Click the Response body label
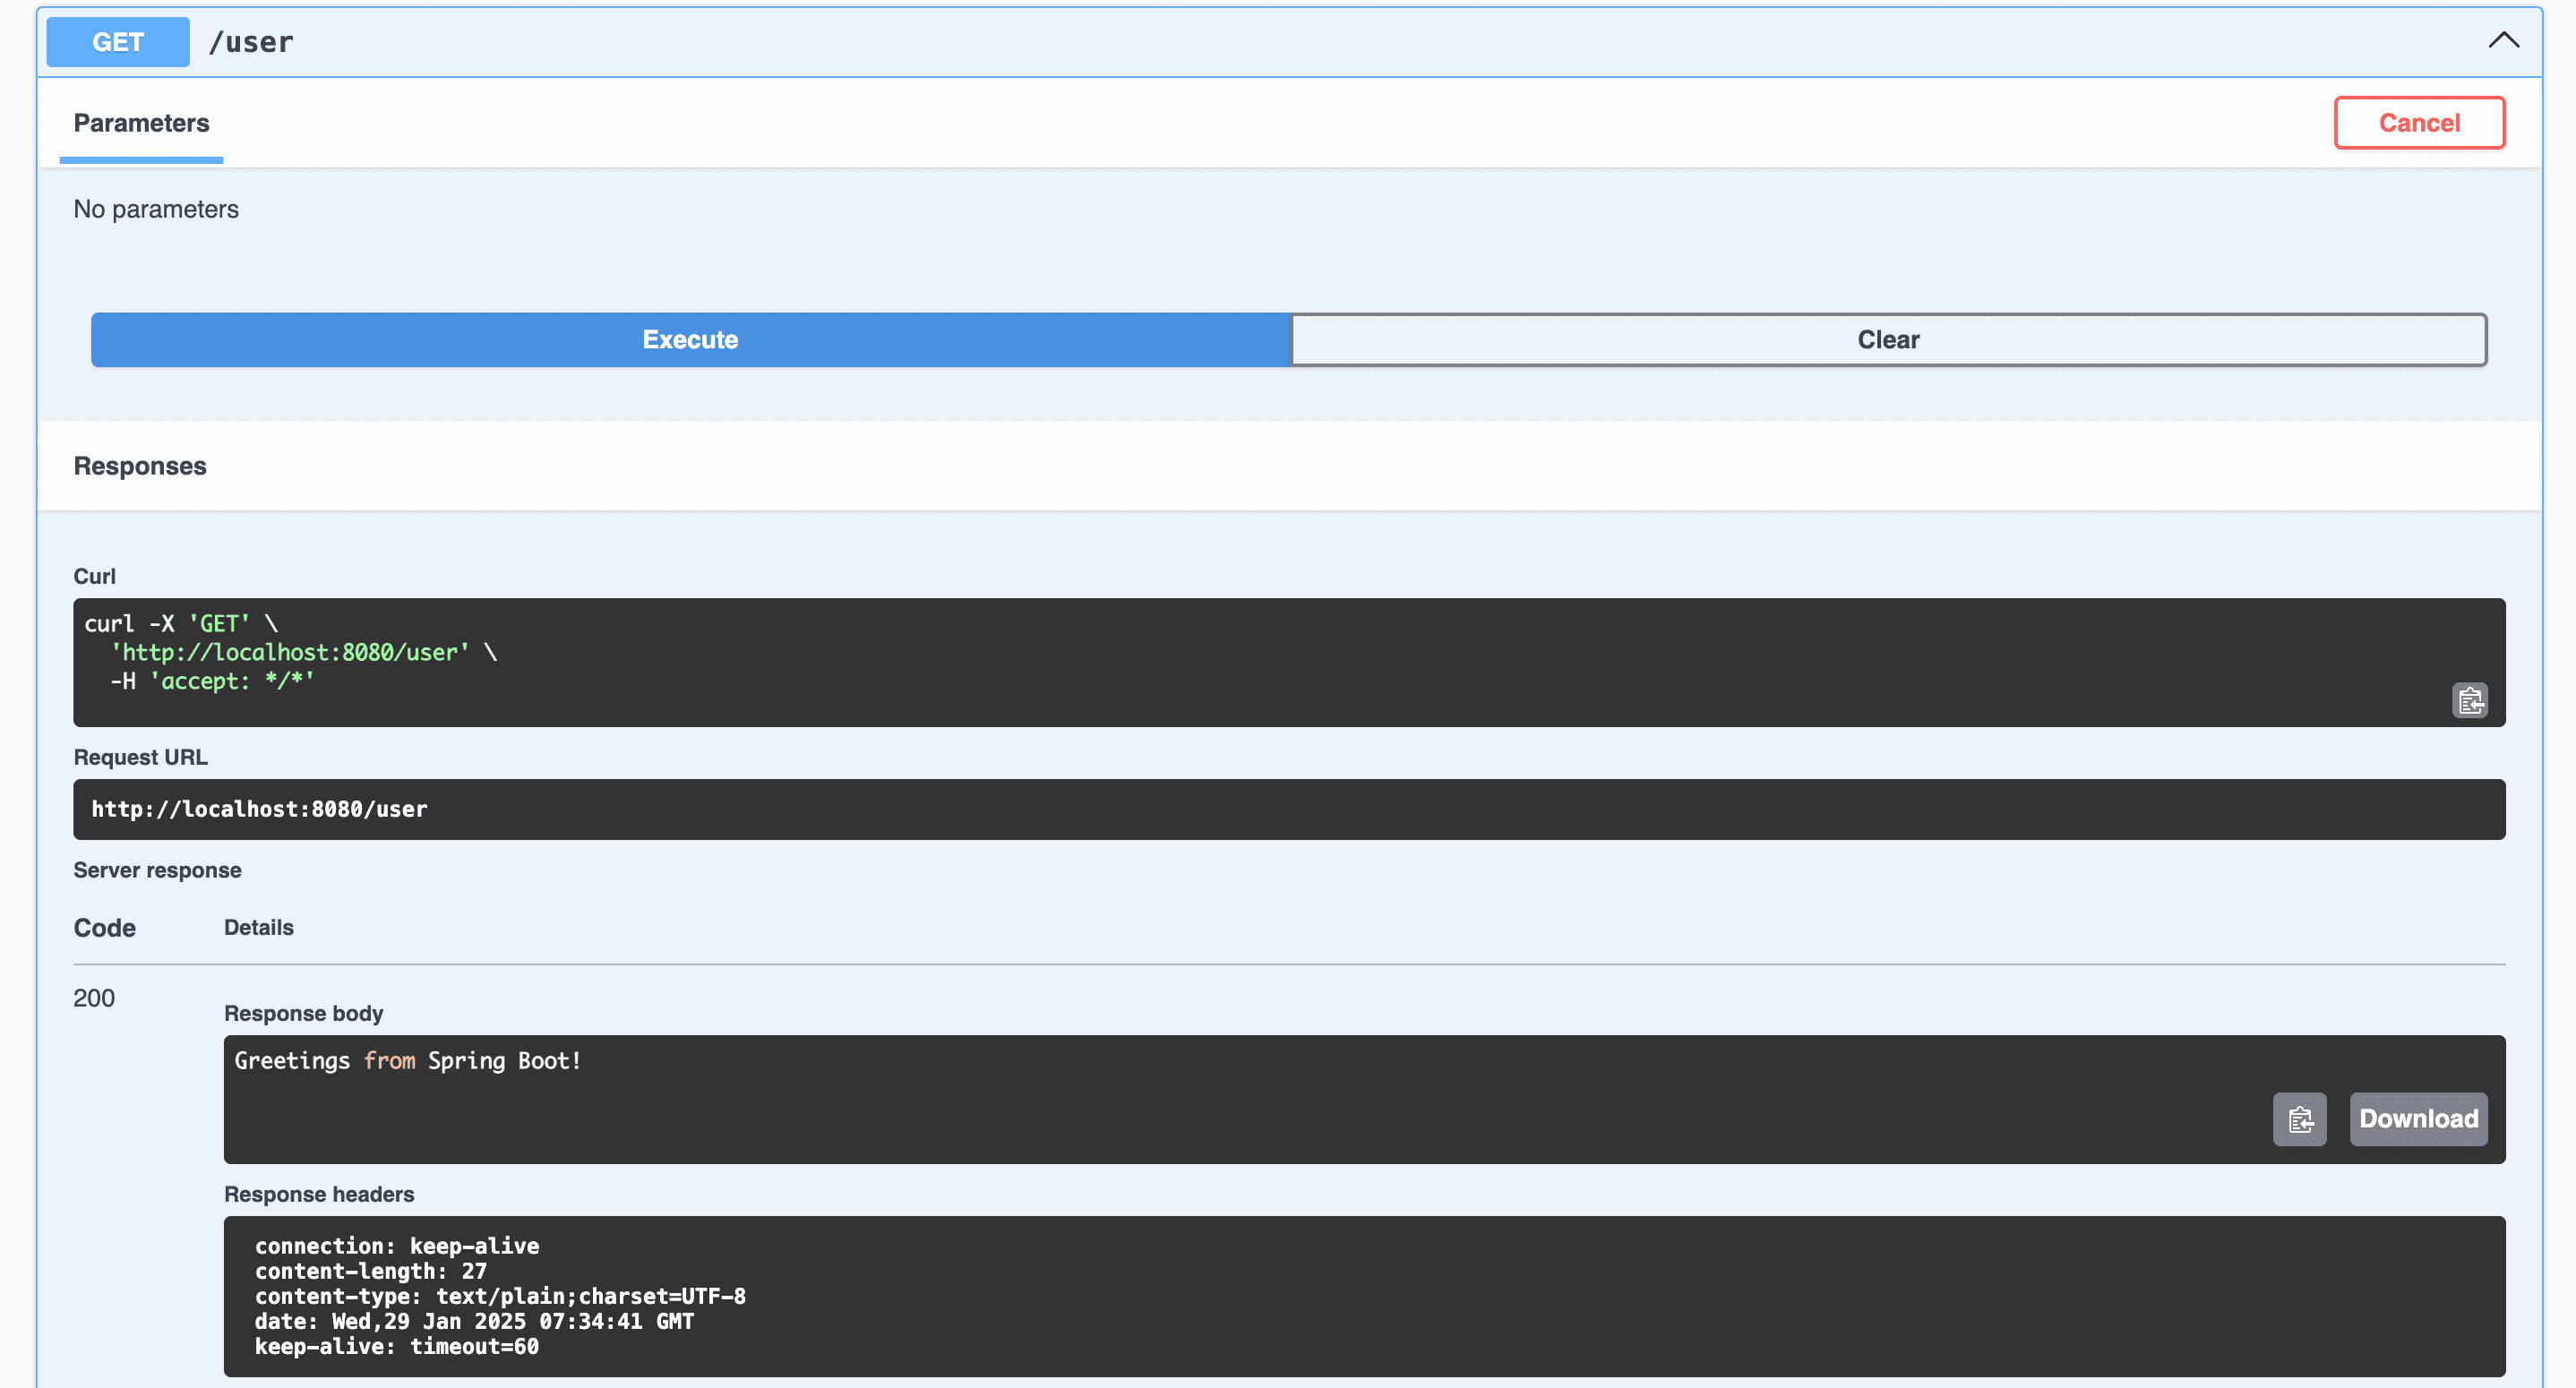2576x1388 pixels. click(304, 1013)
